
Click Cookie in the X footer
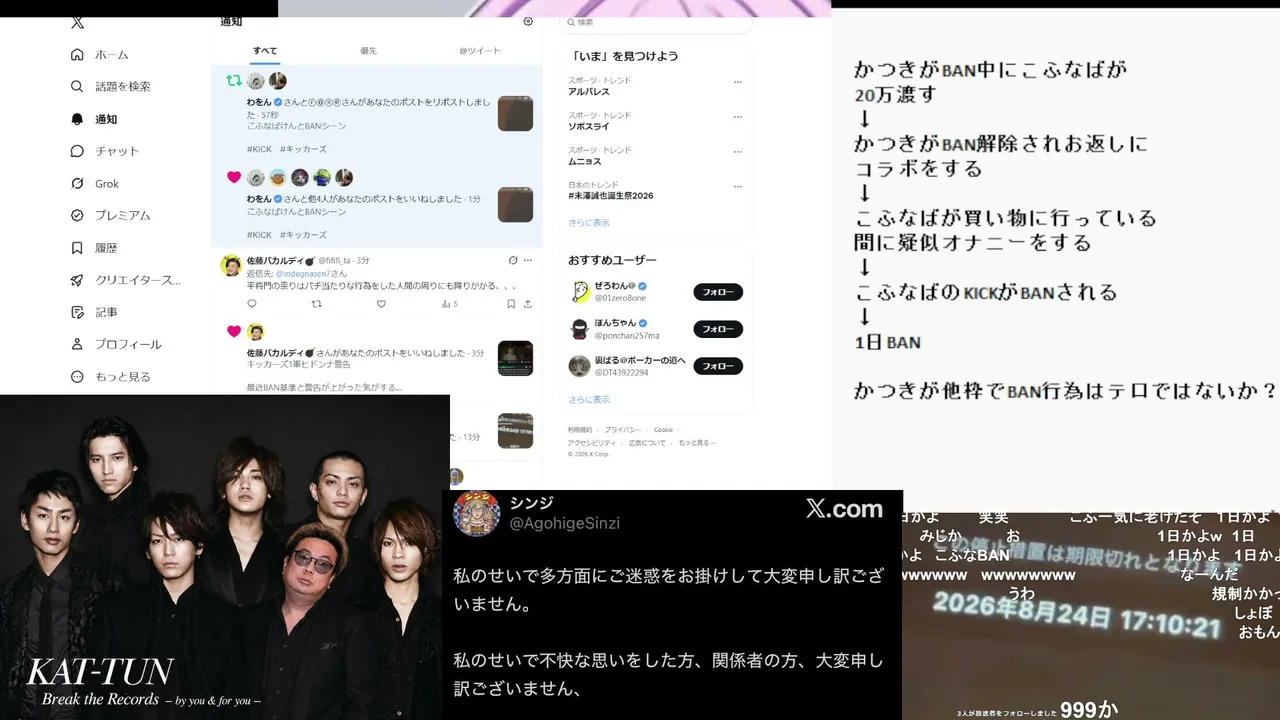(664, 430)
